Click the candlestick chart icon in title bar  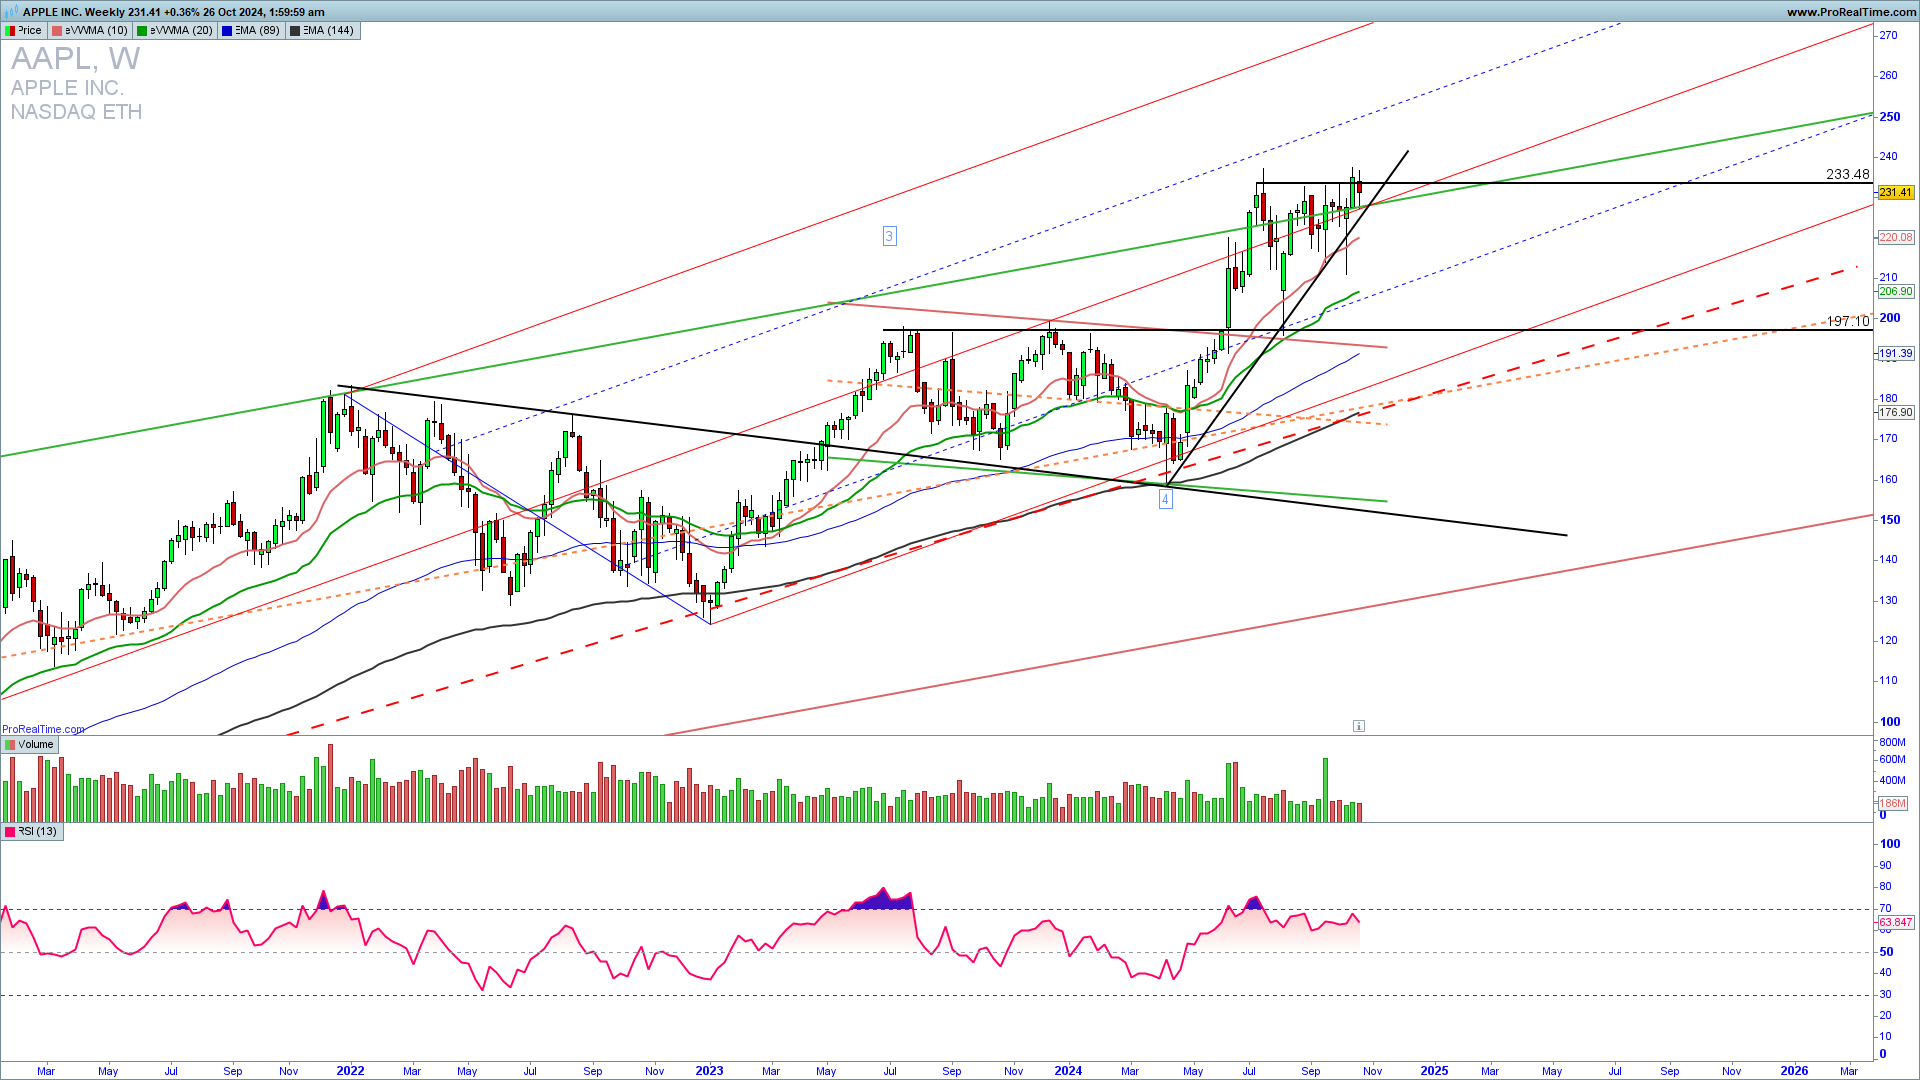click(12, 12)
